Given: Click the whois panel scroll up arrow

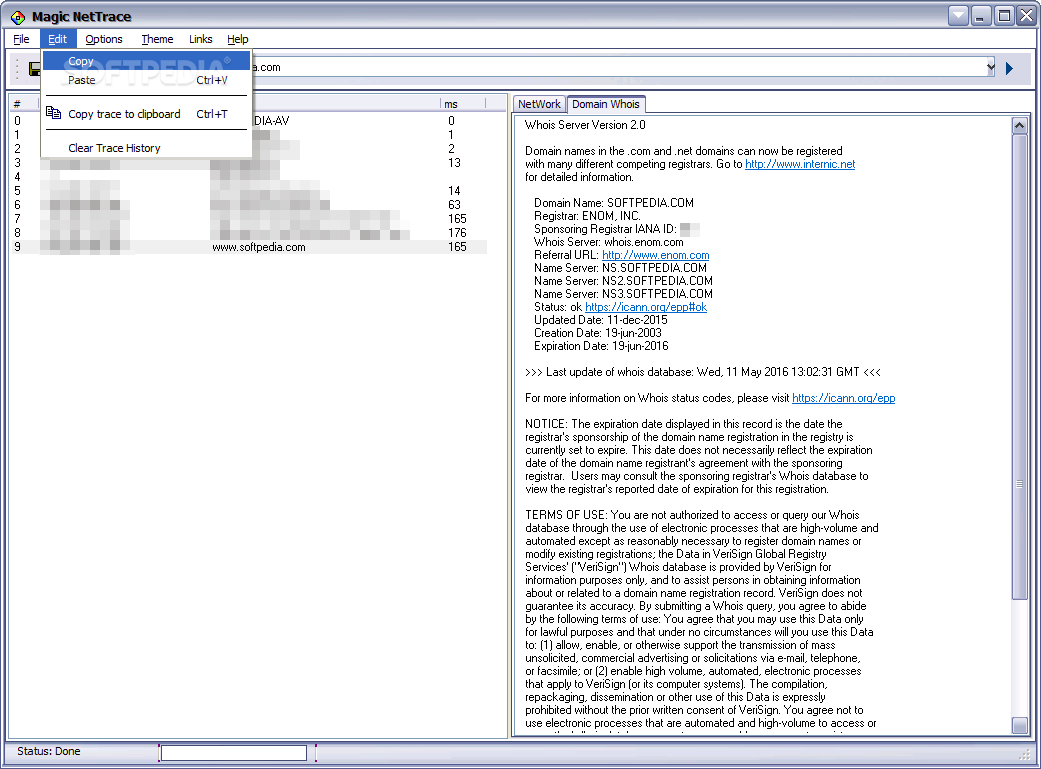Looking at the screenshot, I should click(x=1020, y=125).
